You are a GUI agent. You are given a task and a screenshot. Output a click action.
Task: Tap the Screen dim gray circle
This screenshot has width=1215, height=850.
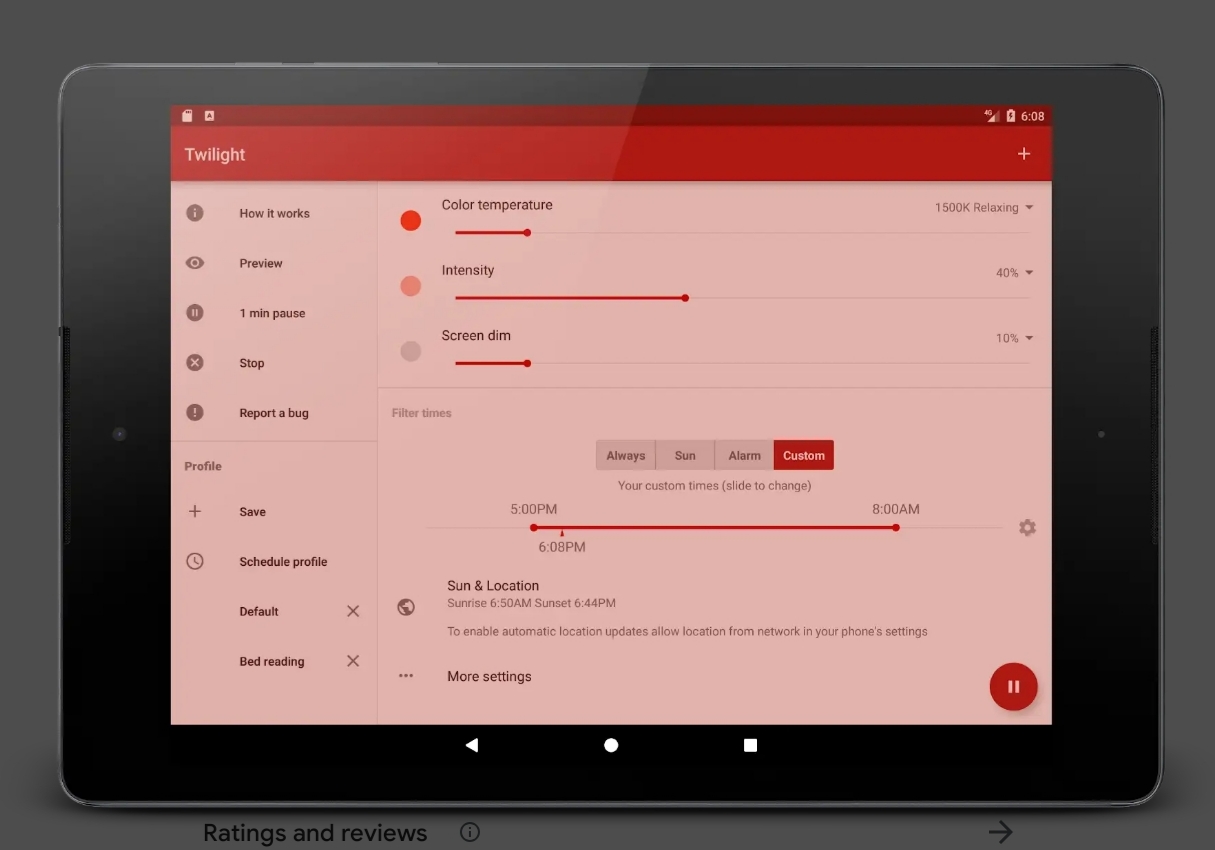[x=411, y=351]
